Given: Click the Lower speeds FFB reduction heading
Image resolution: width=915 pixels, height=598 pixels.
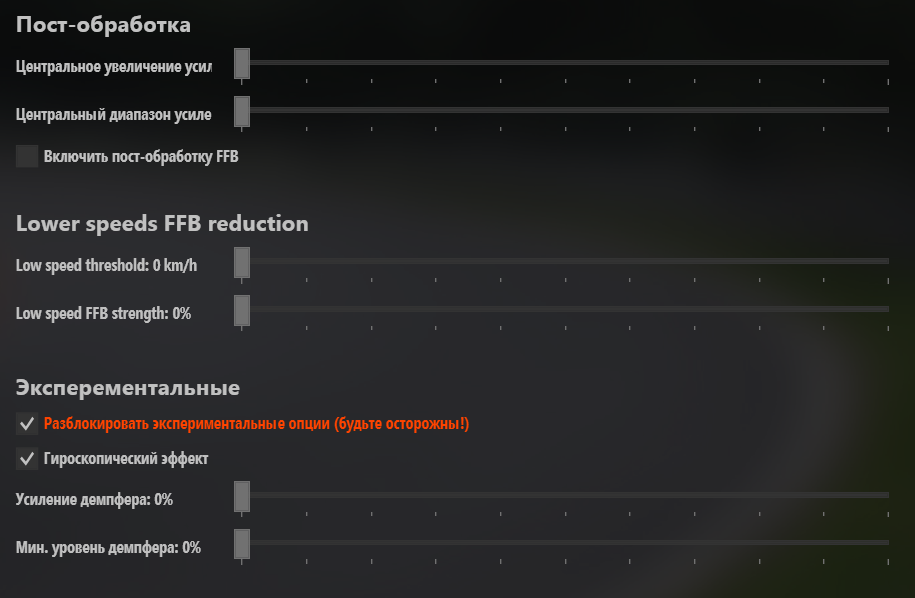Looking at the screenshot, I should point(162,224).
